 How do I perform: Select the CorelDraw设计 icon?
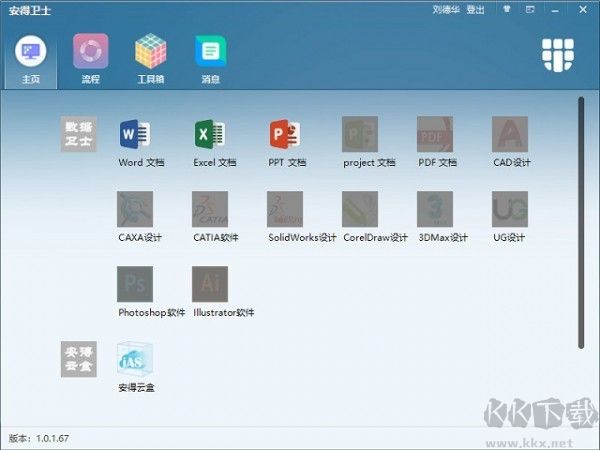pyautogui.click(x=360, y=209)
